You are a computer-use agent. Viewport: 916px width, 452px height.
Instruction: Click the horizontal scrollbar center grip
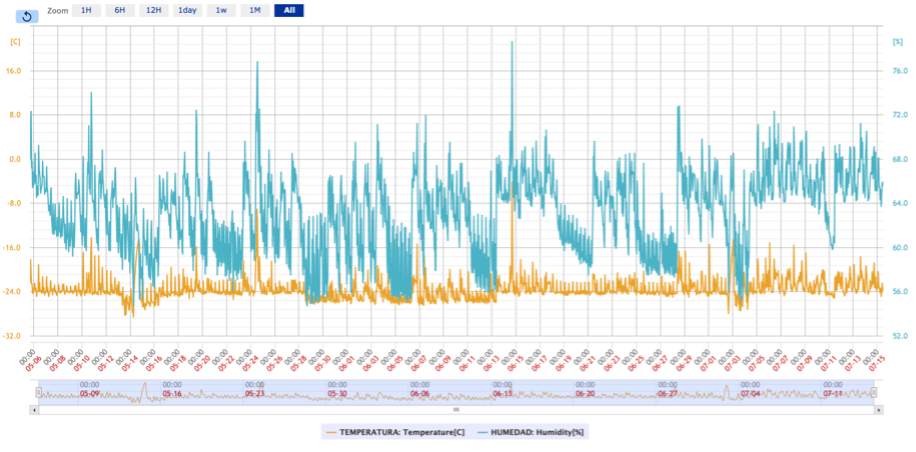point(456,409)
